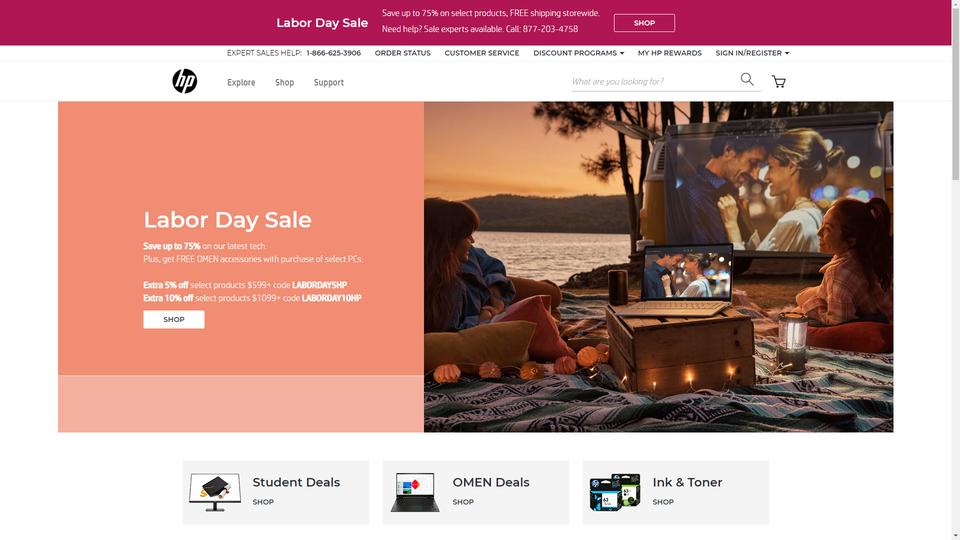960x540 pixels.
Task: Click the Shop link under OMEN Deals
Action: [463, 502]
